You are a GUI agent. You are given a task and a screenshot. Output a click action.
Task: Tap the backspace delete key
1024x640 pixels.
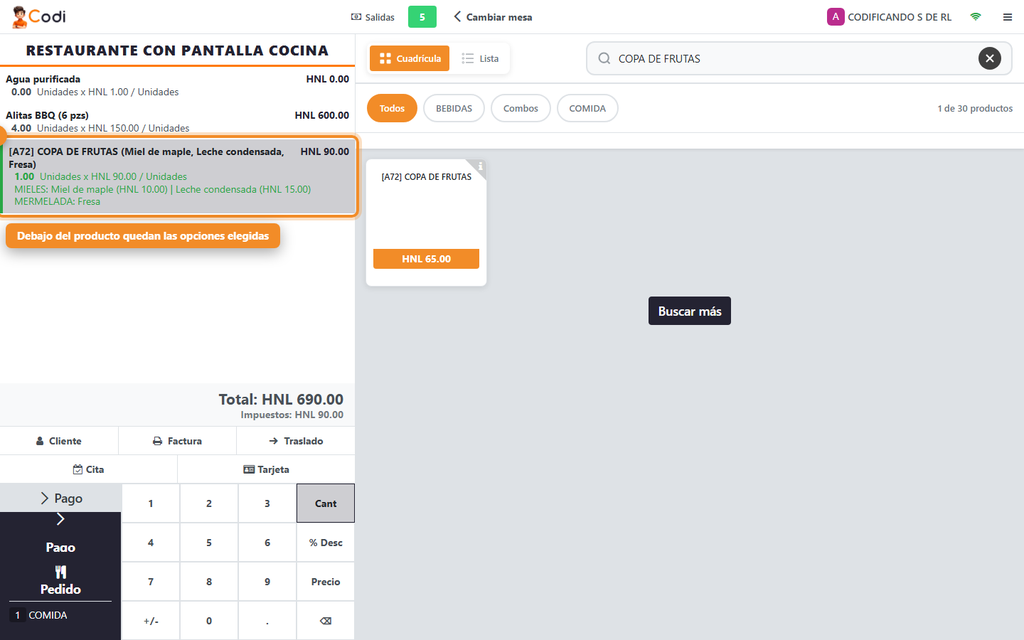tap(325, 620)
